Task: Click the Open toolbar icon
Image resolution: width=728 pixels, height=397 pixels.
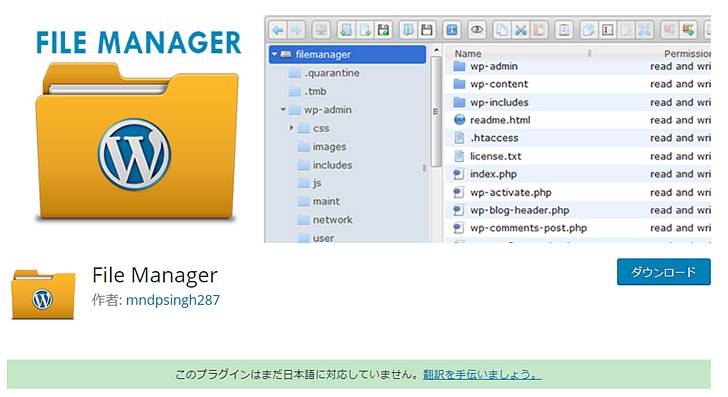Action: tap(408, 31)
